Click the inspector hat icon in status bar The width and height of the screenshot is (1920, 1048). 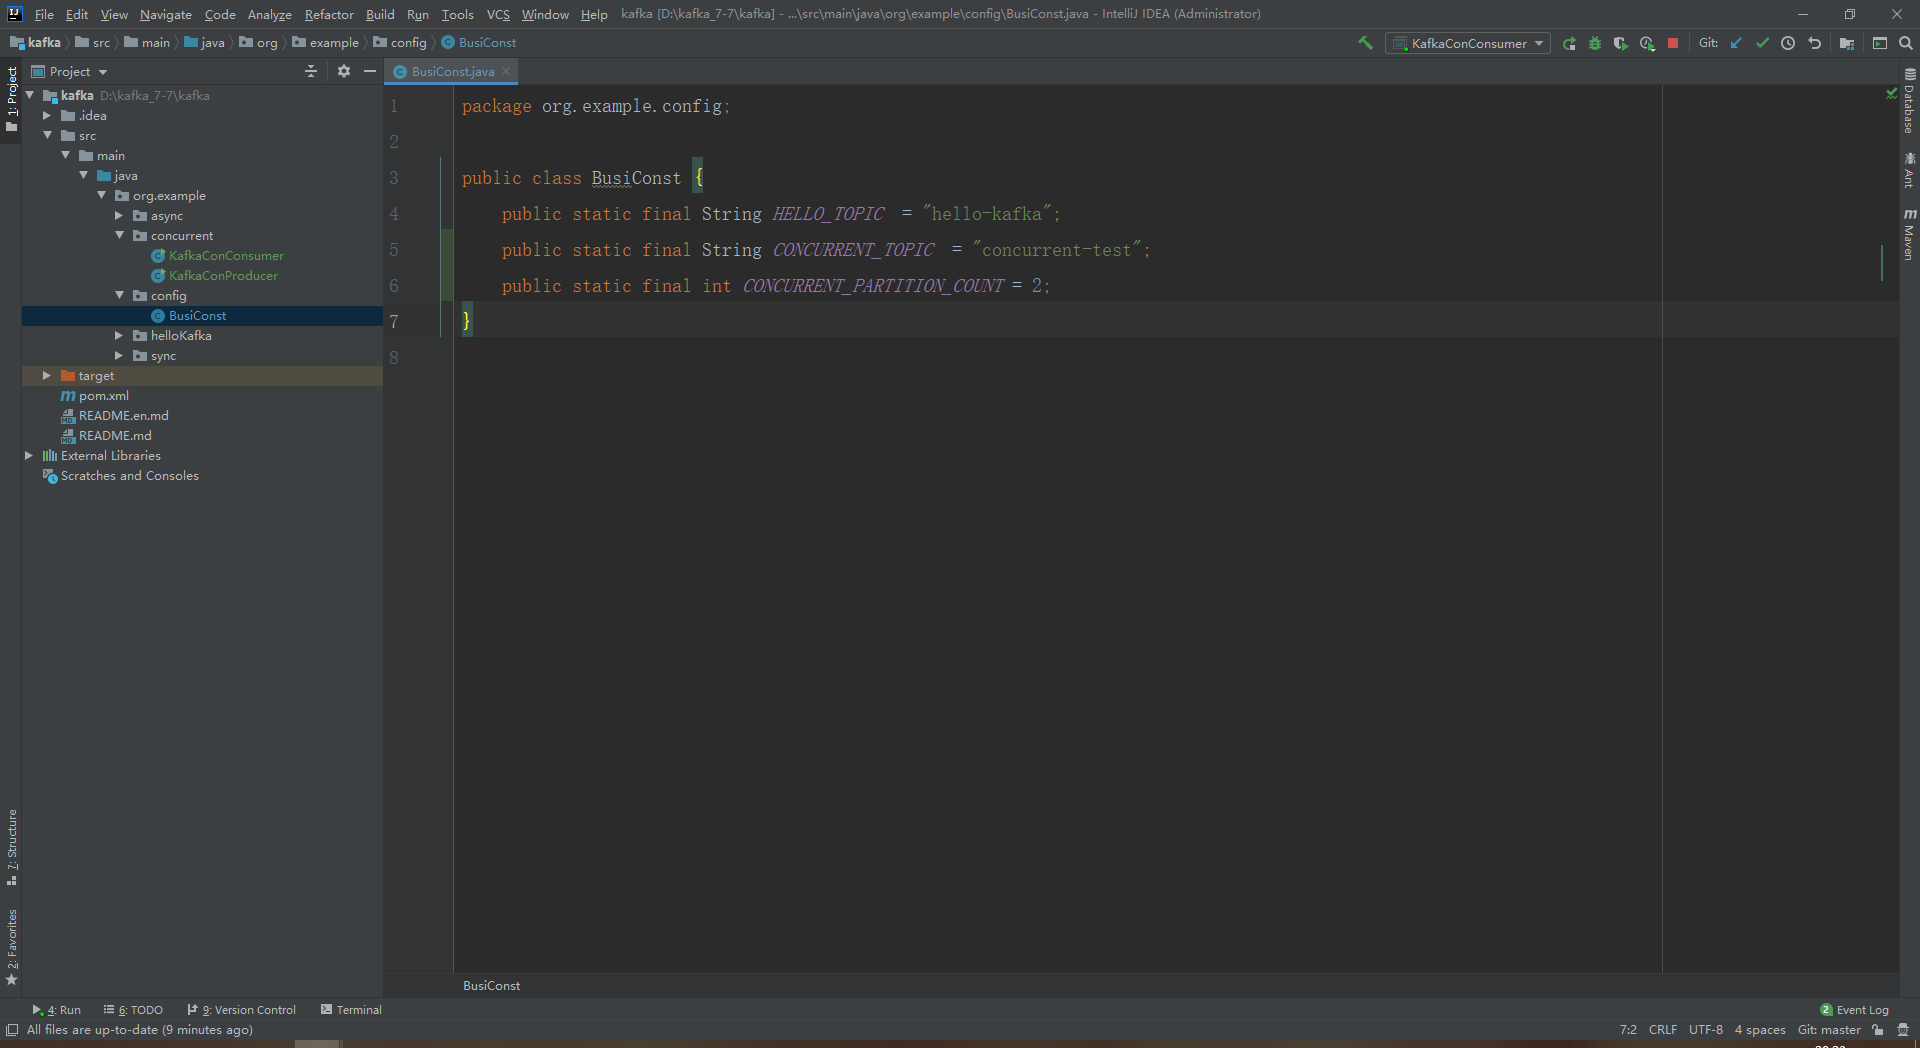coord(1903,1030)
